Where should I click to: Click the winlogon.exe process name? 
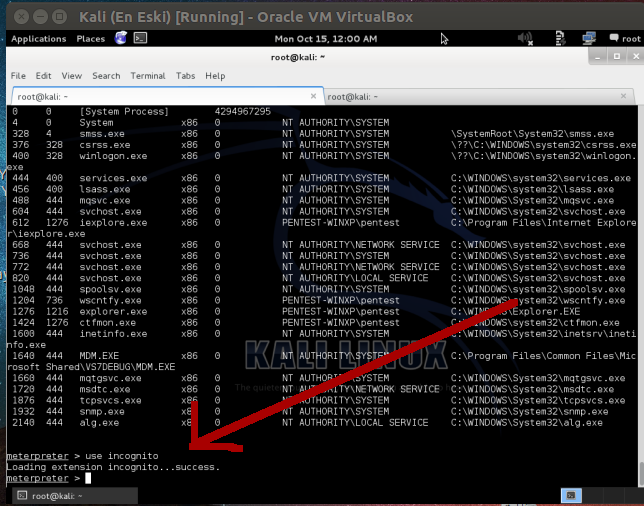coord(113,156)
